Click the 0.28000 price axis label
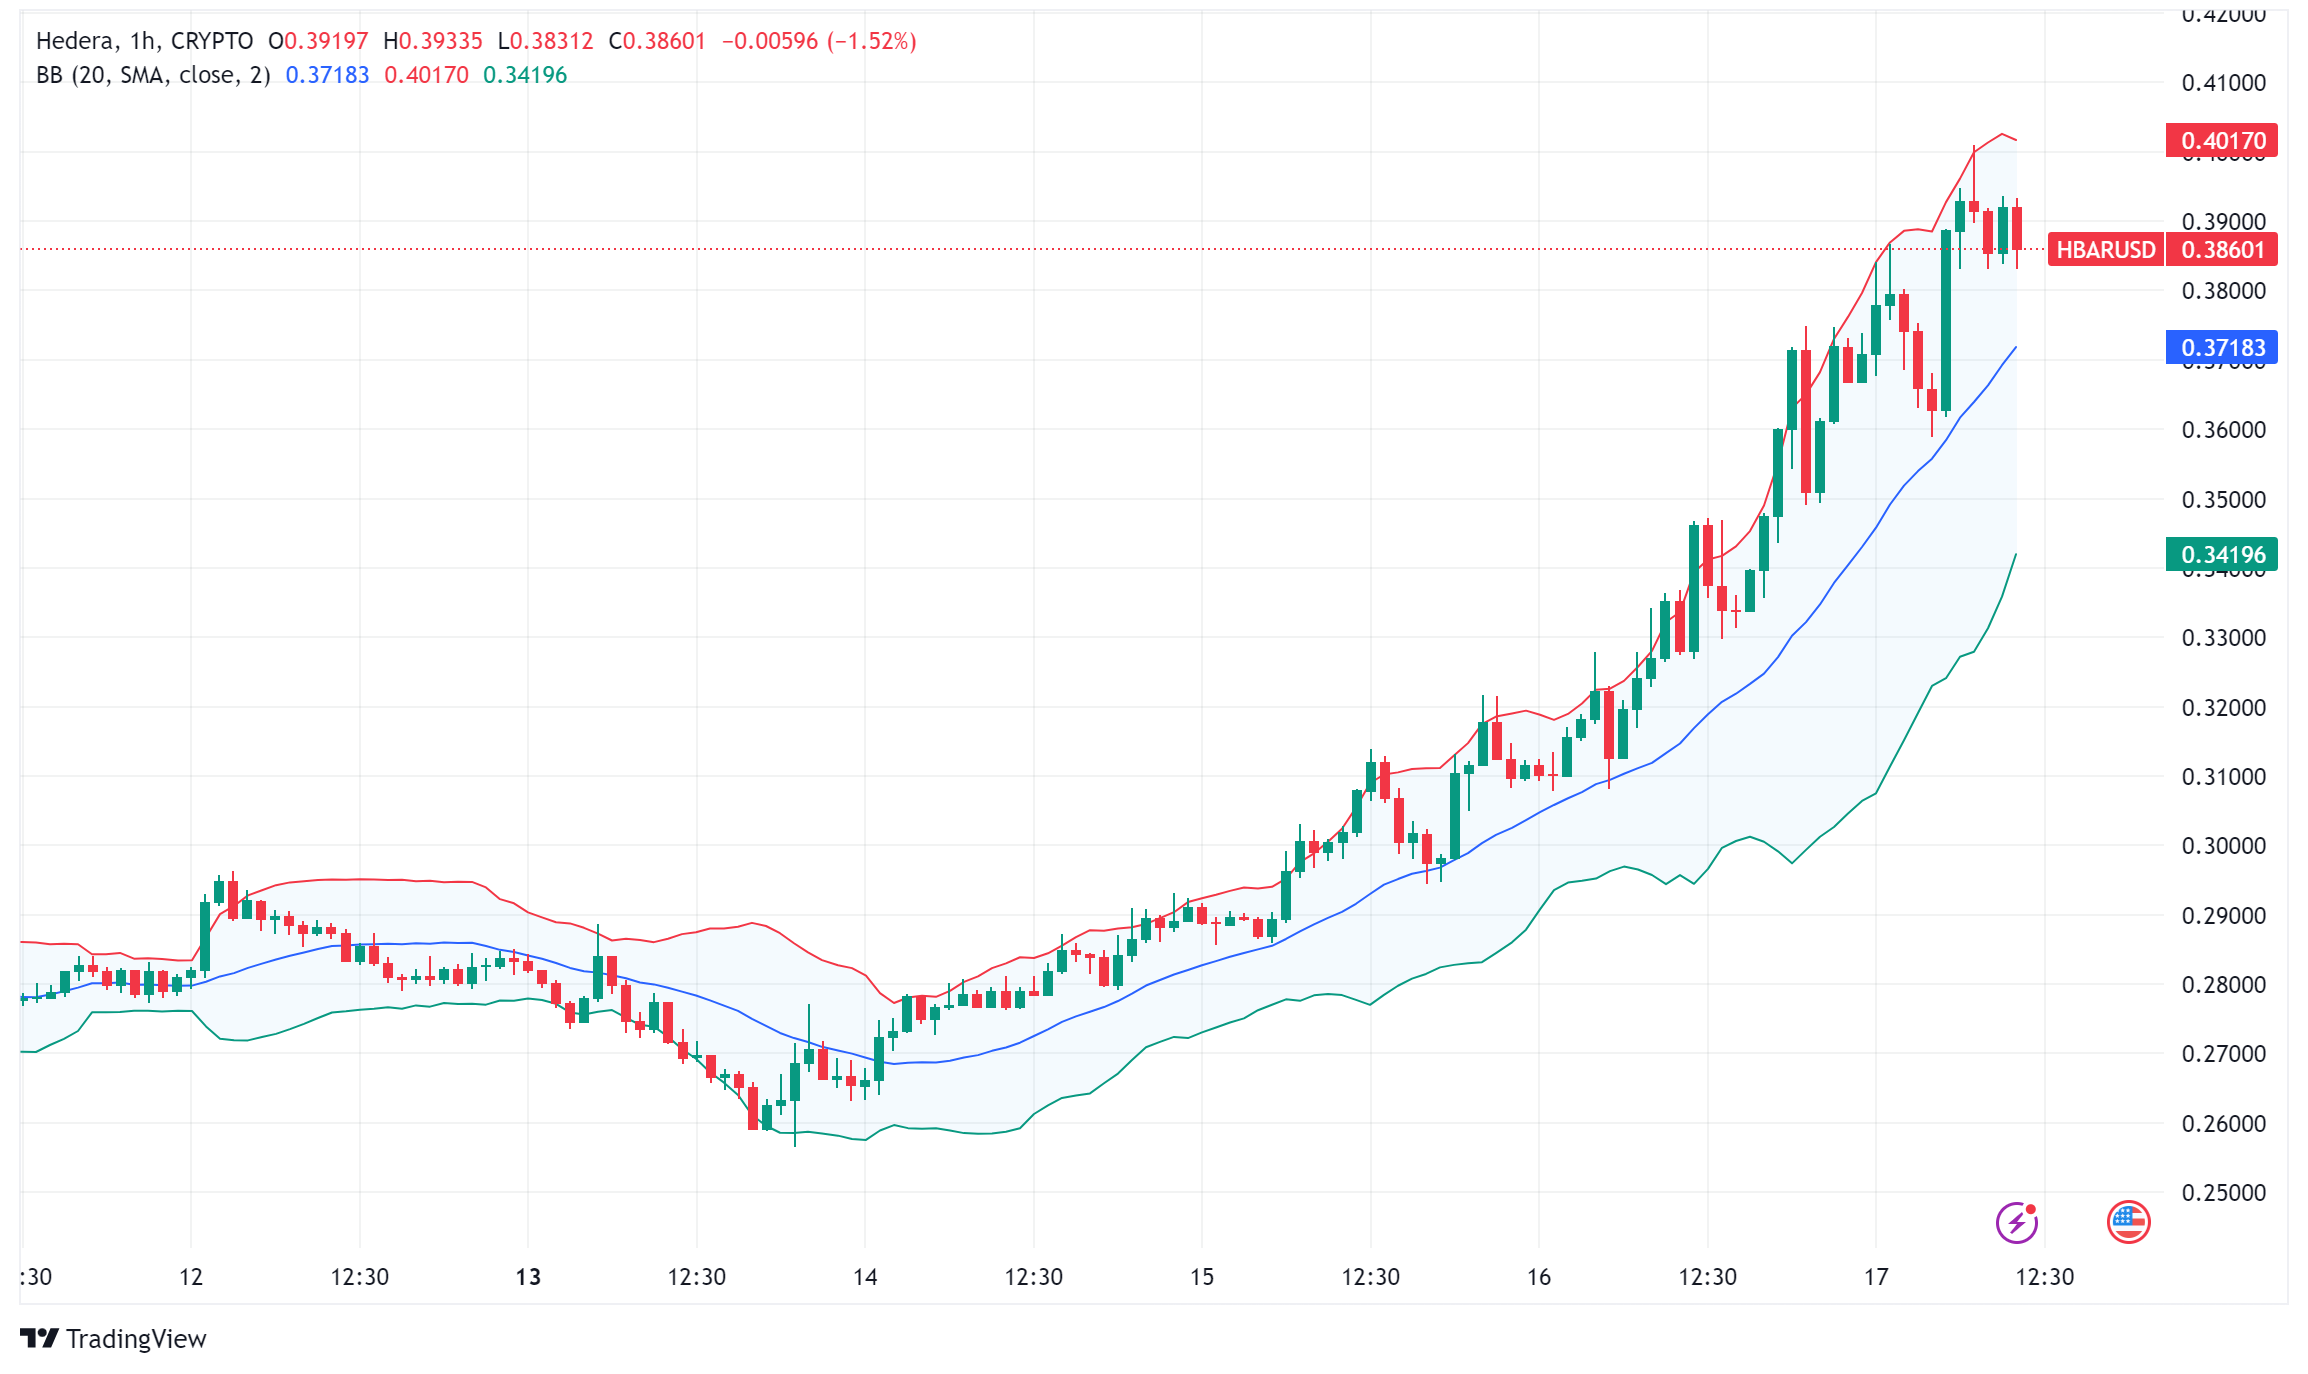 2224,985
